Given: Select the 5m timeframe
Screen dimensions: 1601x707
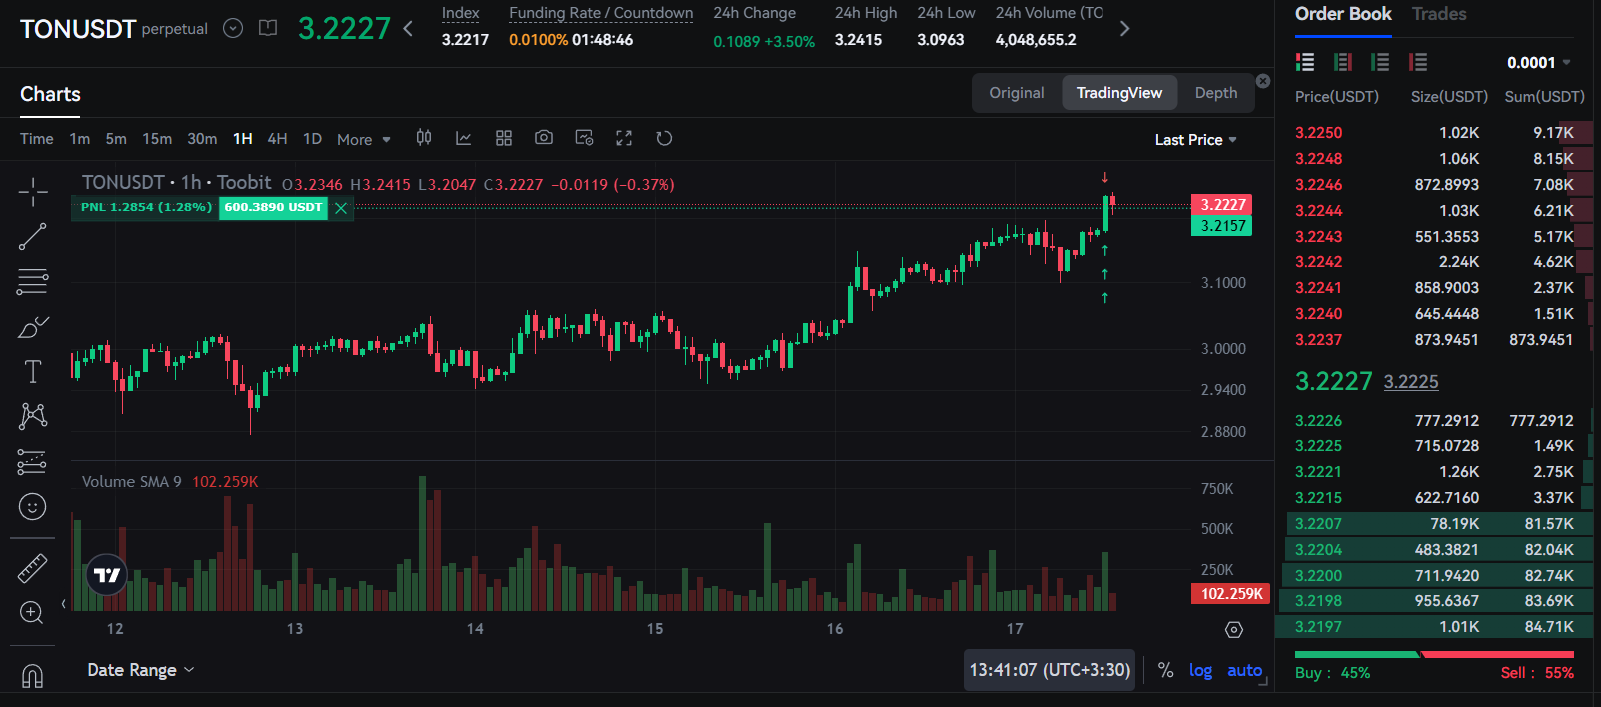Looking at the screenshot, I should (x=116, y=139).
